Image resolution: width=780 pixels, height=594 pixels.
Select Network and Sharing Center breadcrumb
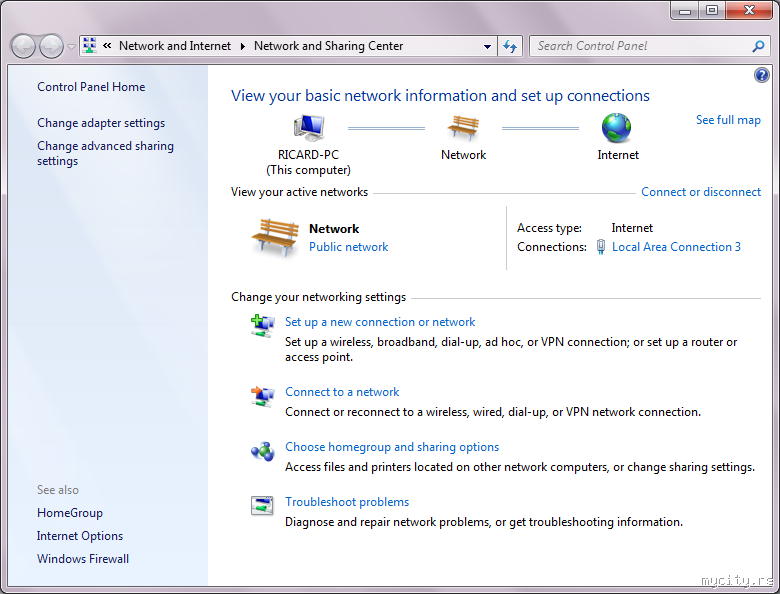point(328,46)
